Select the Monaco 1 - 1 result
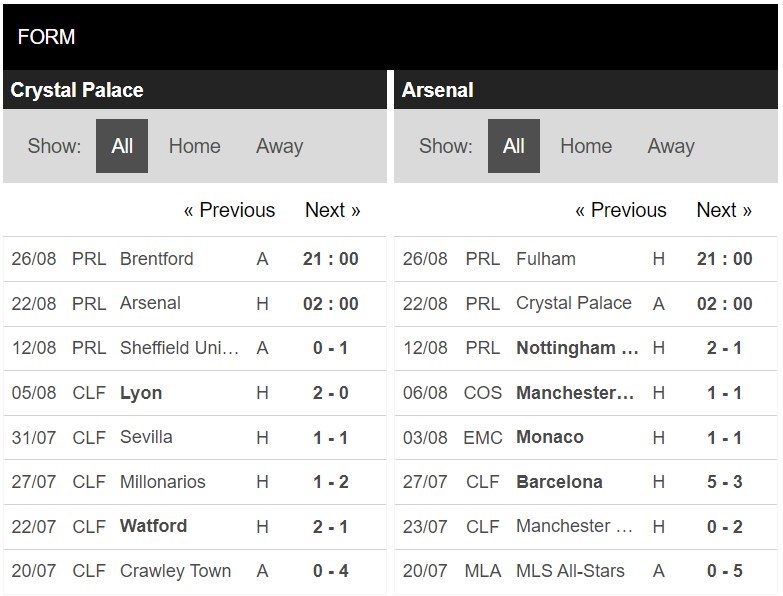This screenshot has width=783, height=596. tap(586, 437)
